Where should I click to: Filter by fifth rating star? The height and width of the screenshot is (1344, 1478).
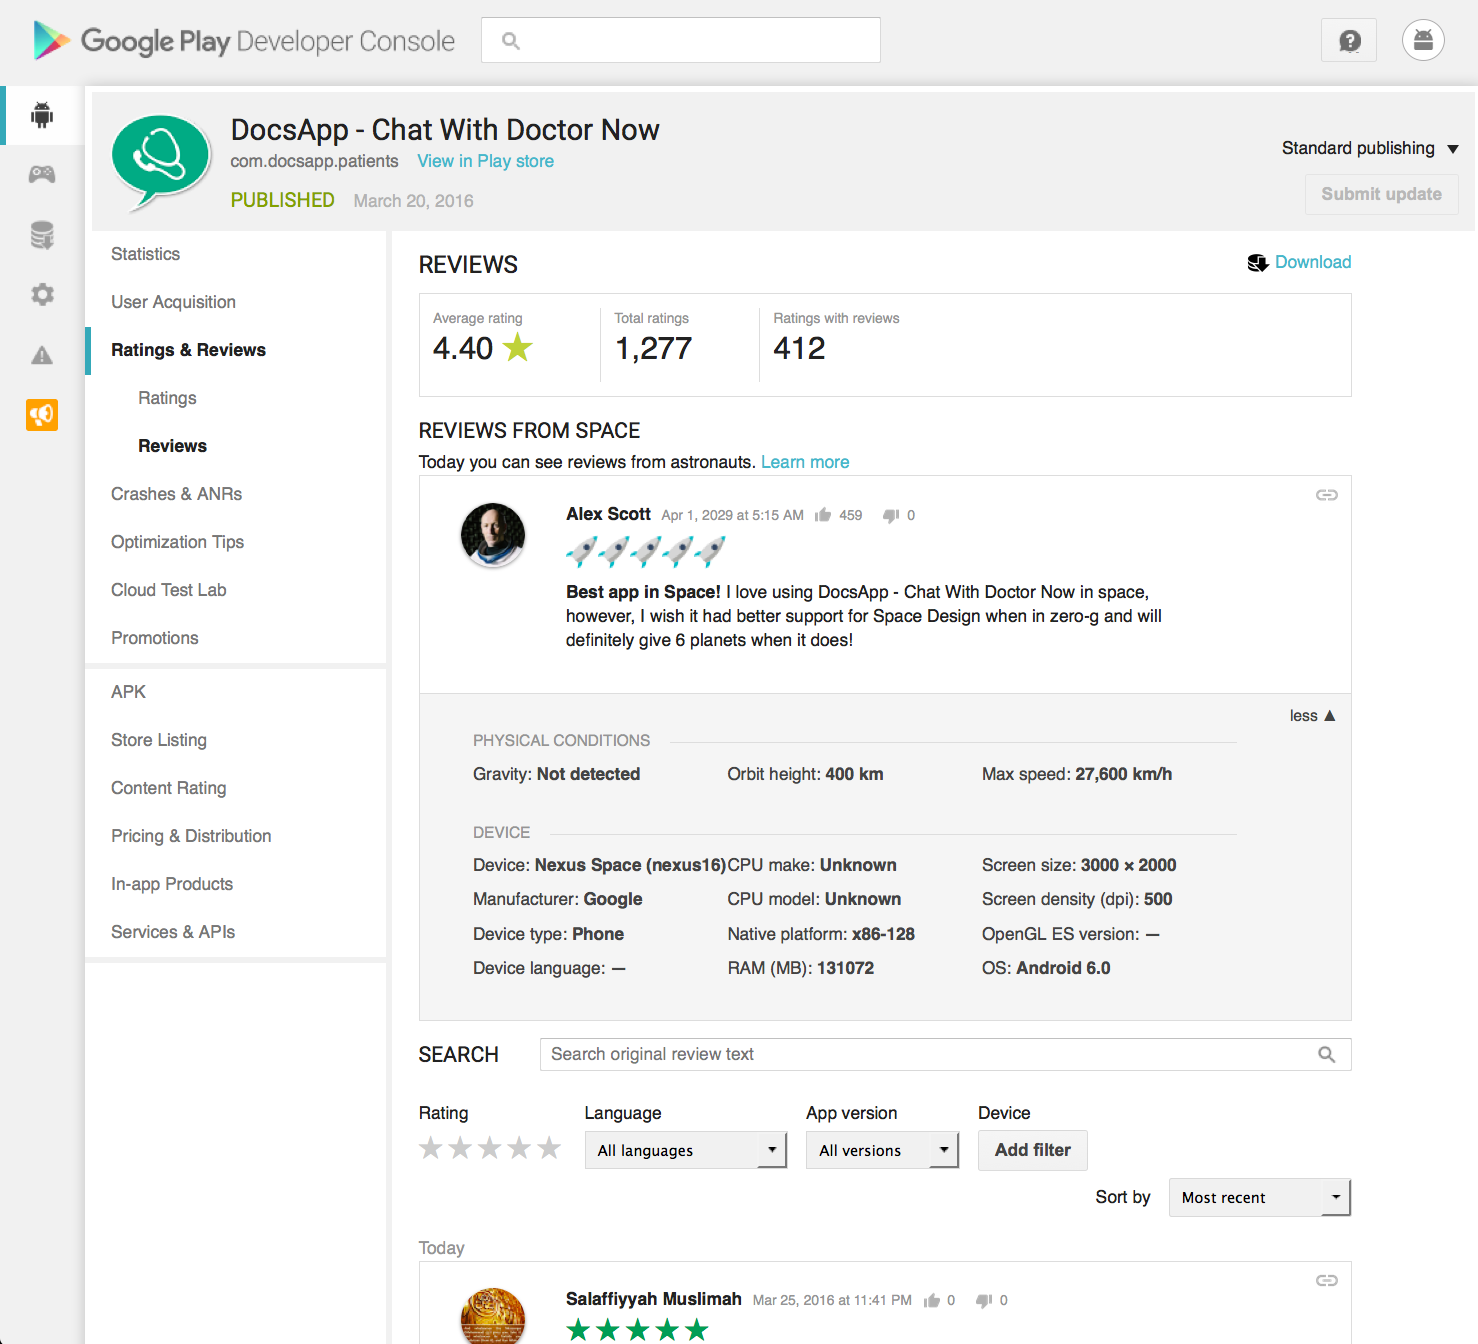tap(549, 1148)
